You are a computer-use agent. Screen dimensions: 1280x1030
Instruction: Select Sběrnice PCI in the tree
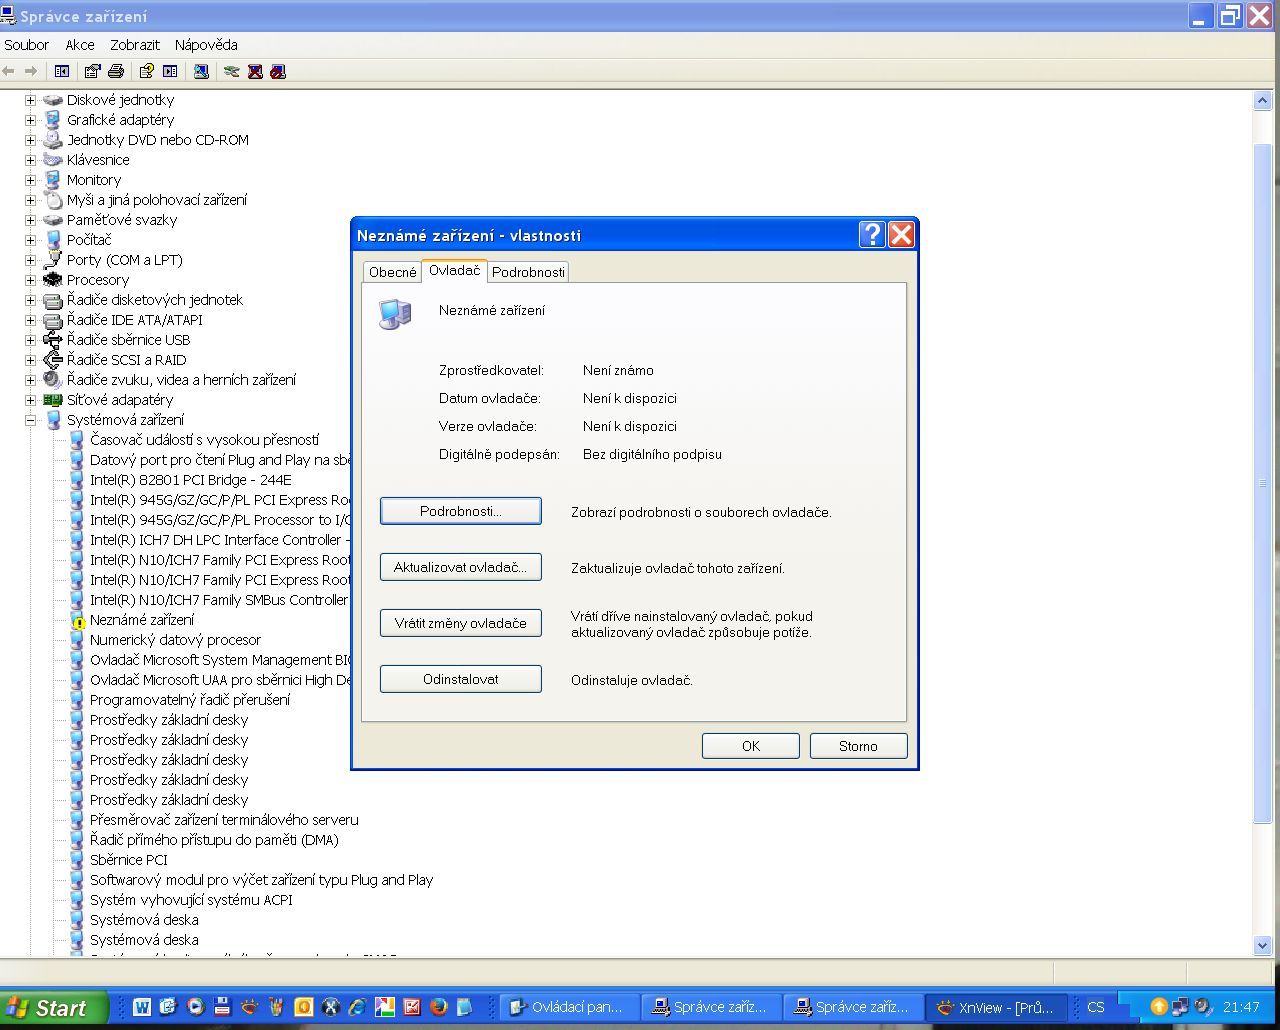129,860
